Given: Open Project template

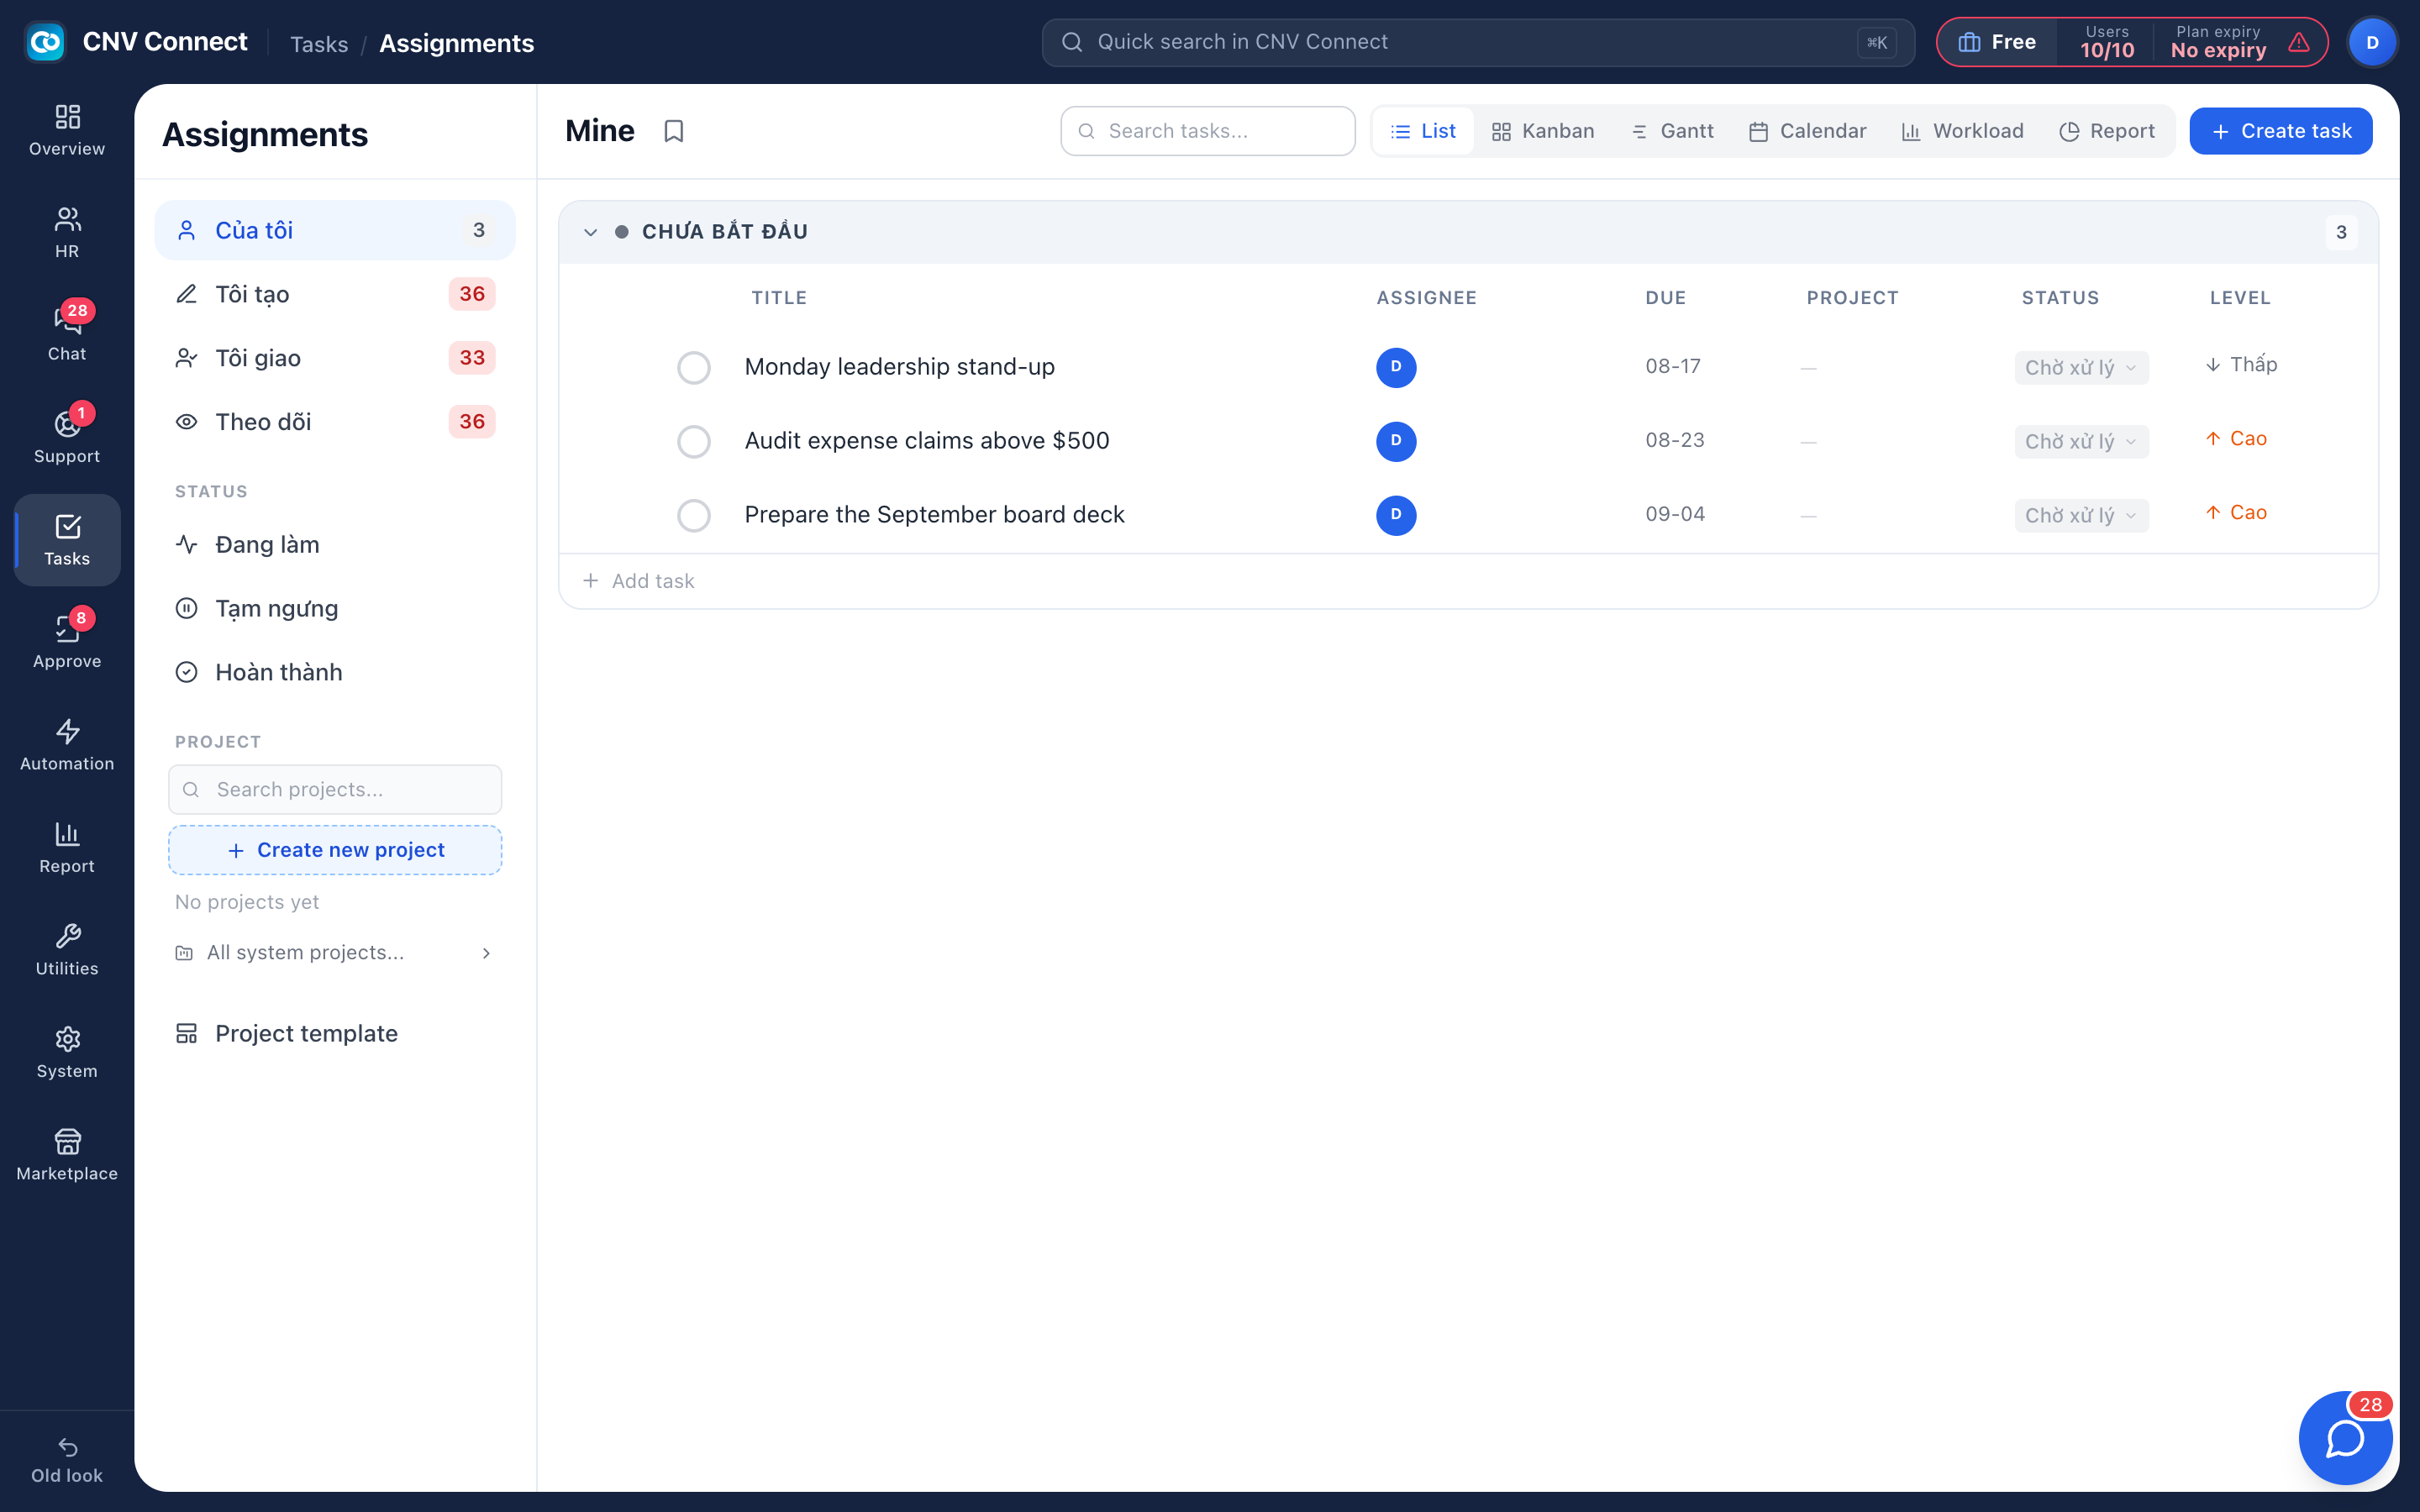Looking at the screenshot, I should tap(335, 1034).
